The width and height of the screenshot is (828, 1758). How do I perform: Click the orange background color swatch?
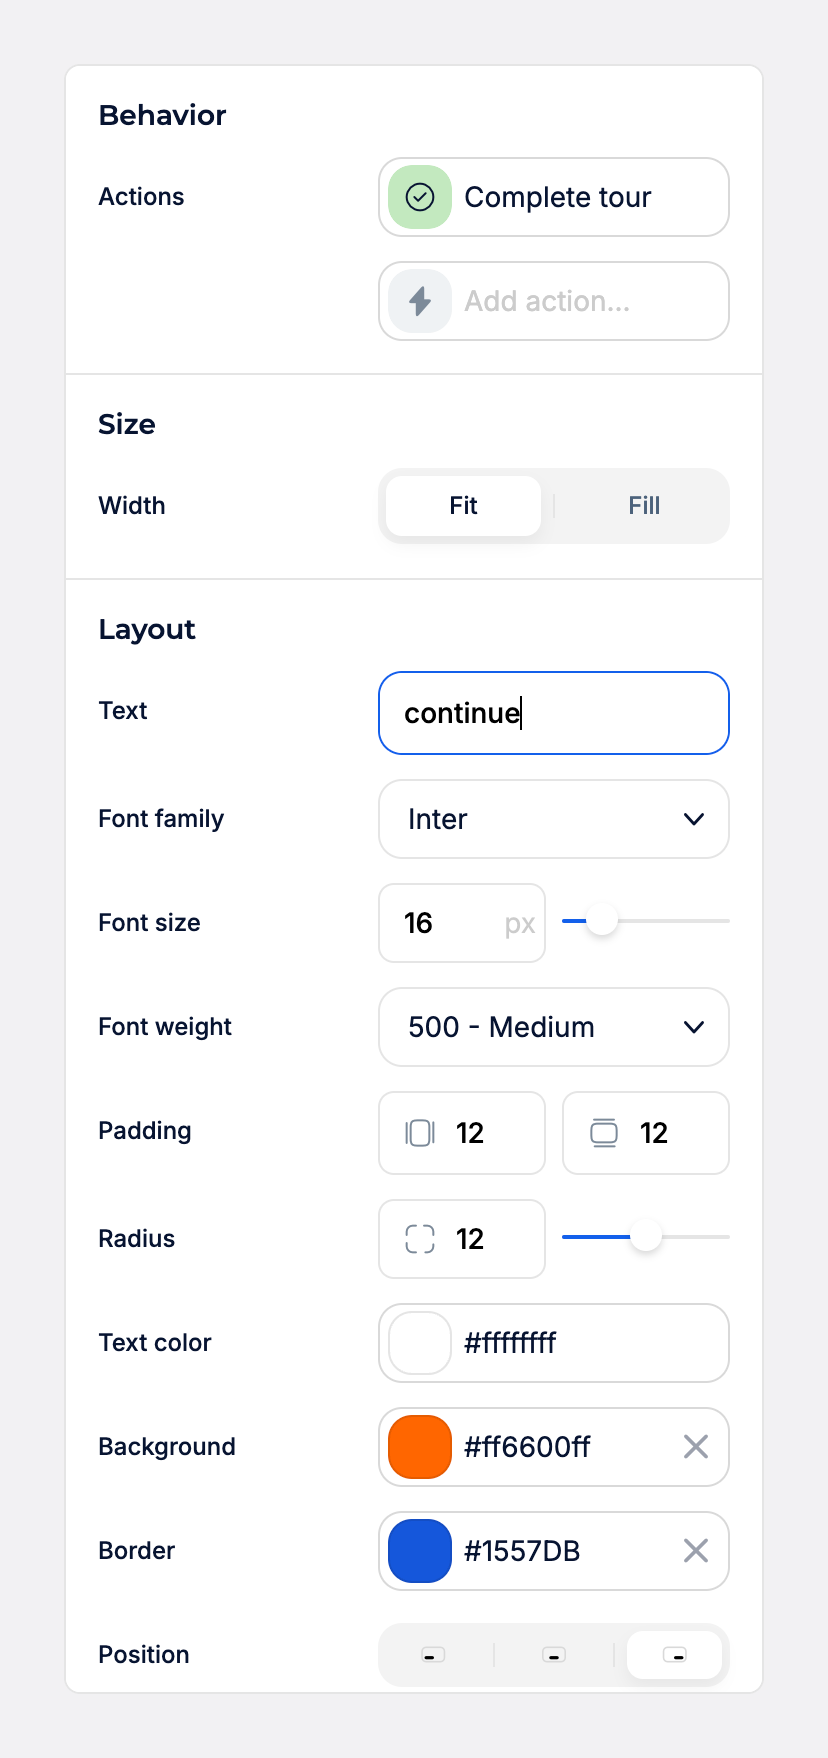(419, 1446)
